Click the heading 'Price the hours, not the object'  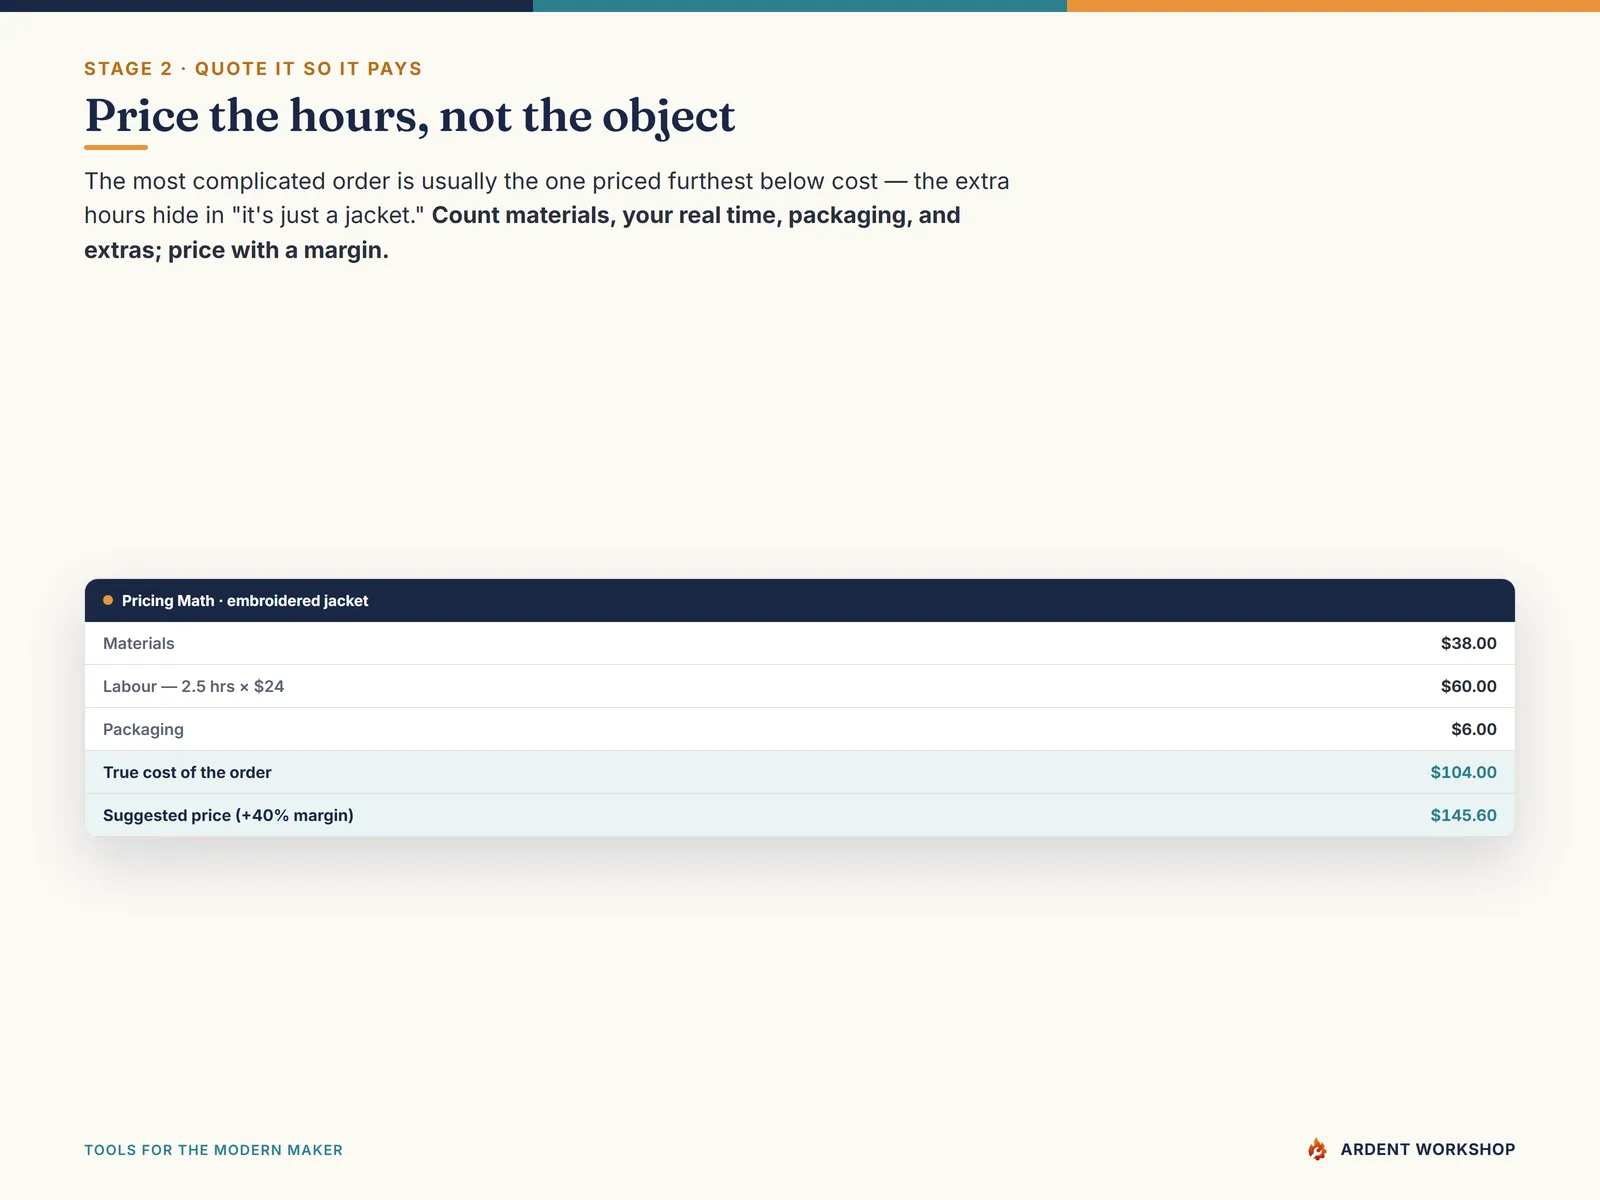click(x=410, y=116)
